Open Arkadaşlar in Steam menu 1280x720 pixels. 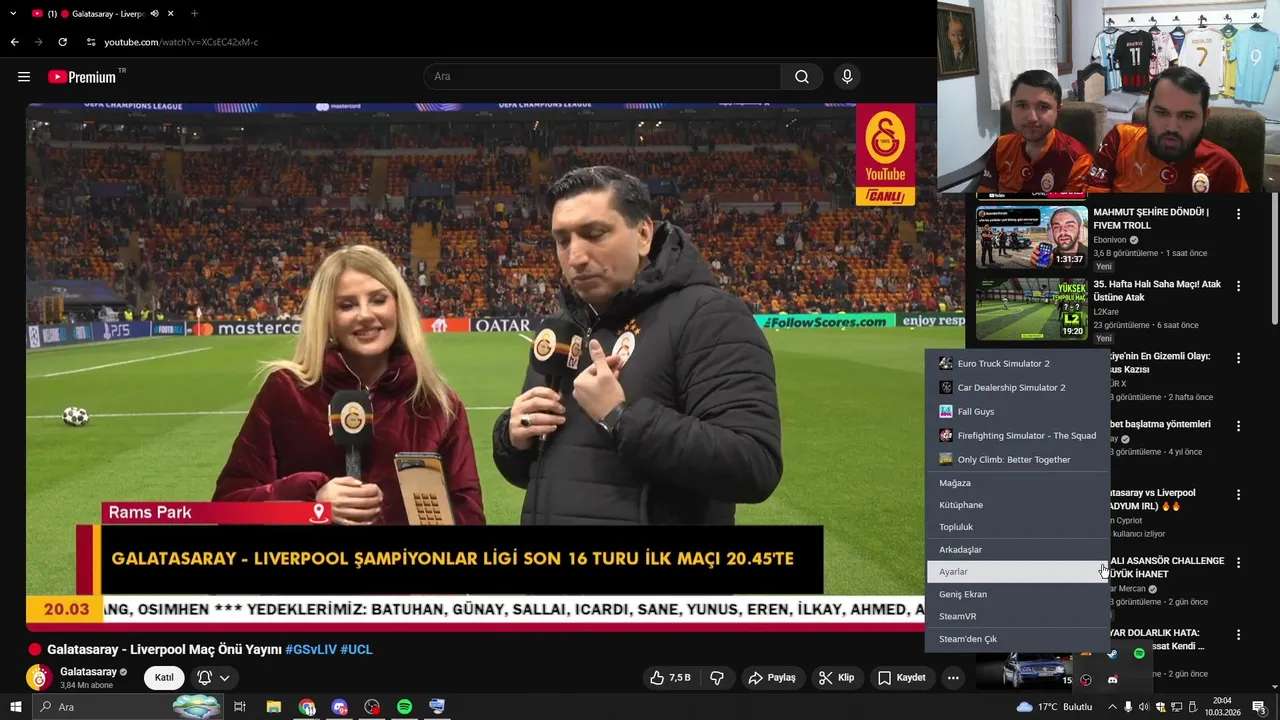(x=1017, y=549)
